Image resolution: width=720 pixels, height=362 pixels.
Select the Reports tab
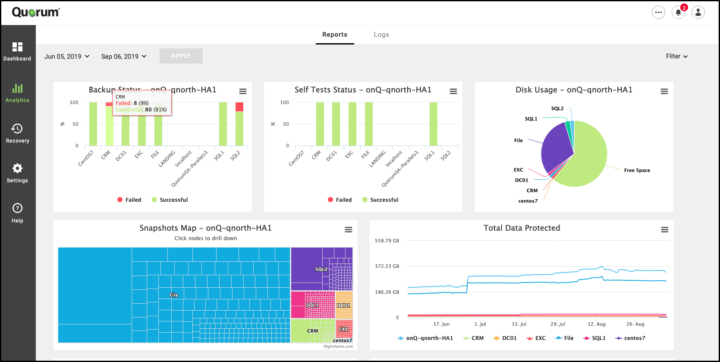(335, 34)
